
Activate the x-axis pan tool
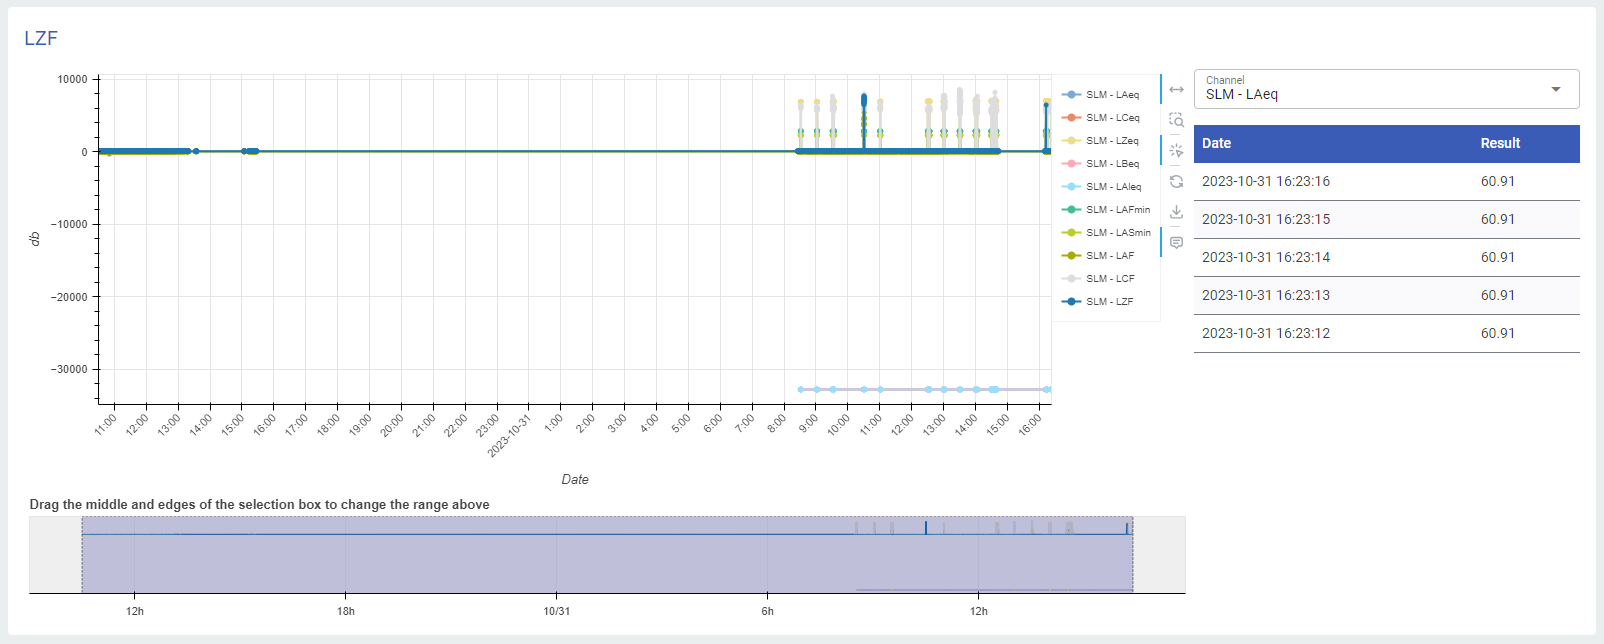[x=1176, y=90]
